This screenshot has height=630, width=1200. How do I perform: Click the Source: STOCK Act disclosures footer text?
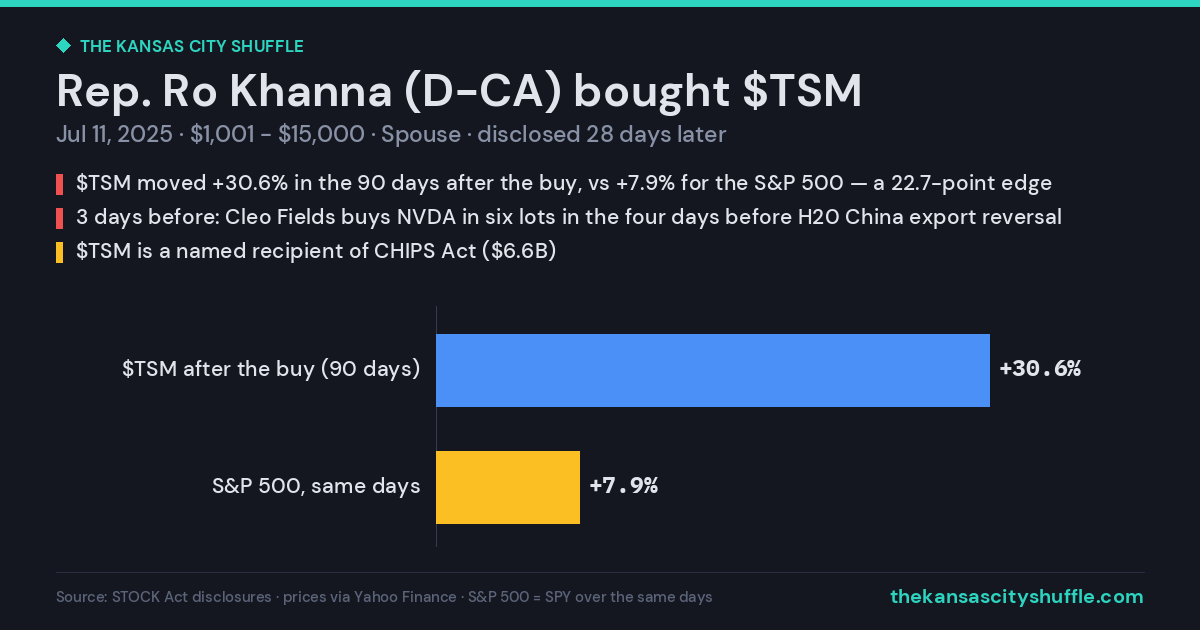coord(384,597)
